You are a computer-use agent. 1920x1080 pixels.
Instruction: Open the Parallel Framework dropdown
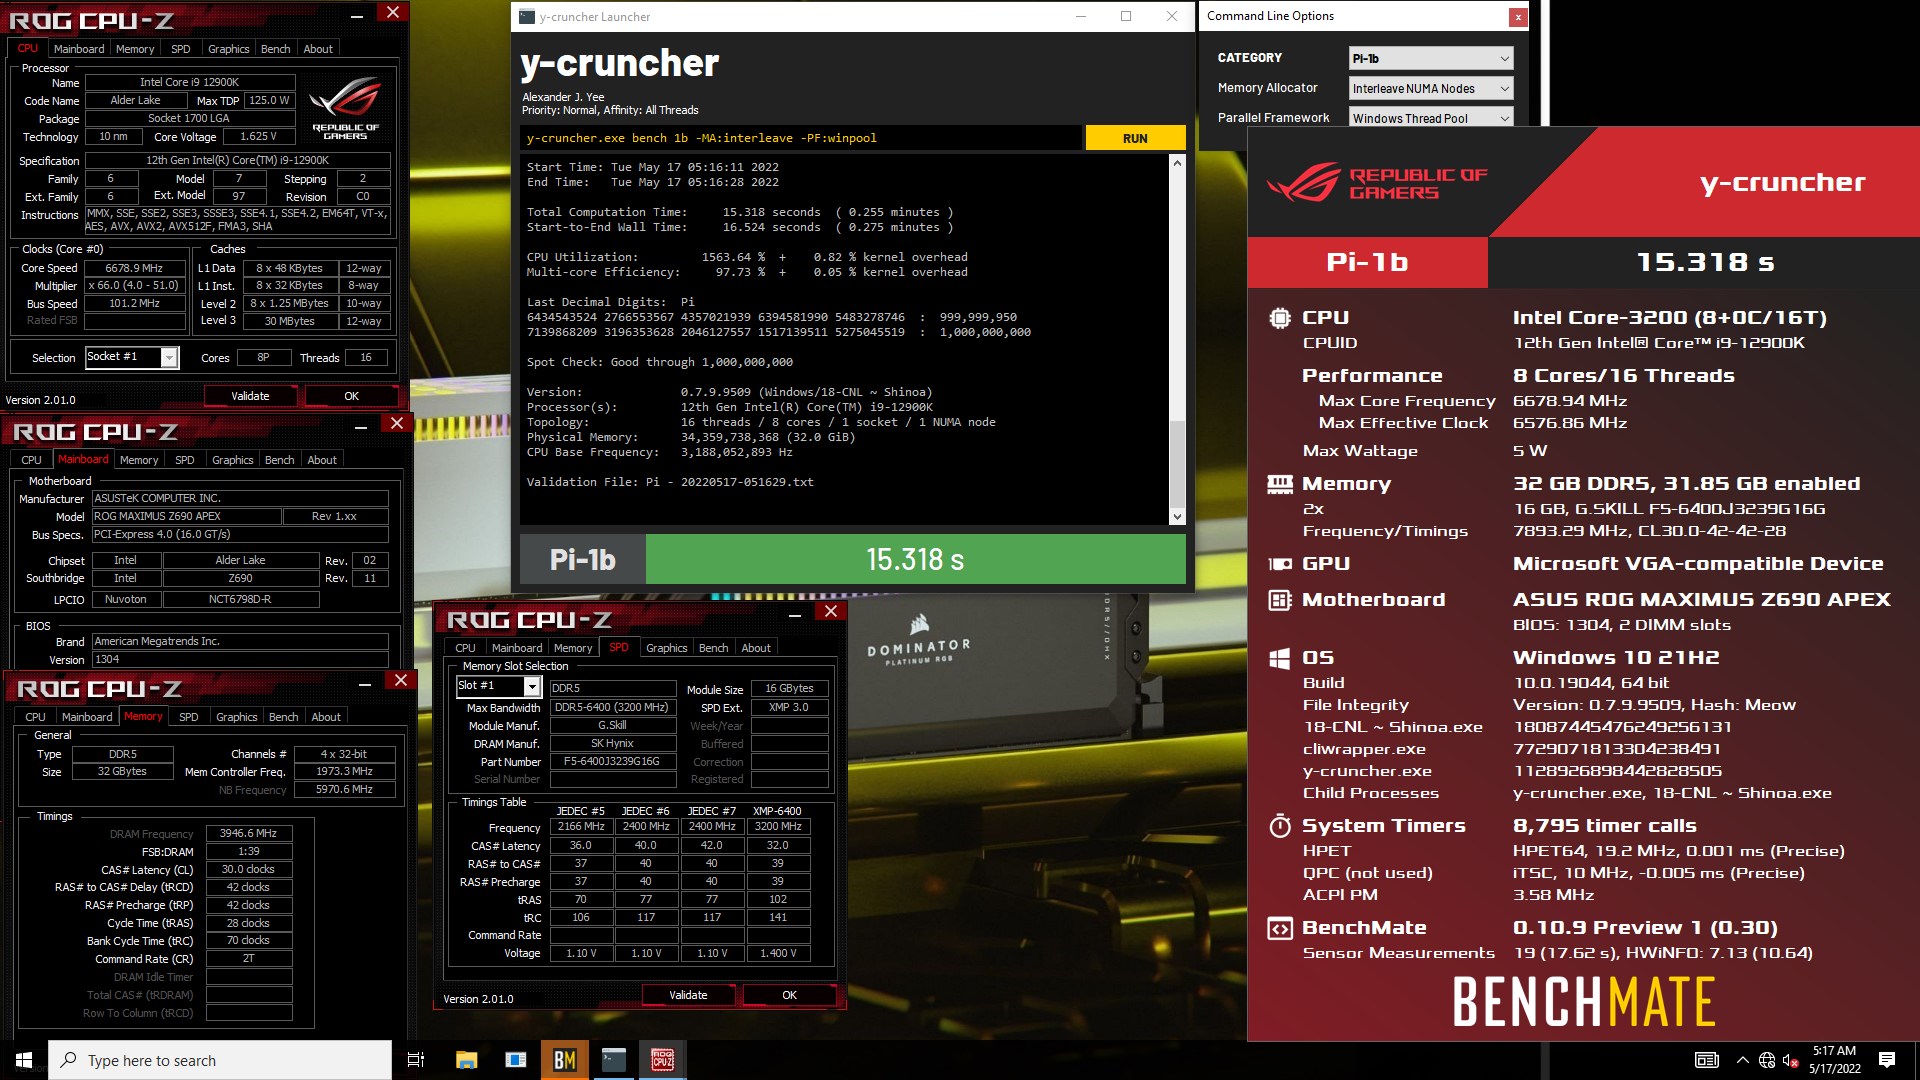click(x=1430, y=118)
